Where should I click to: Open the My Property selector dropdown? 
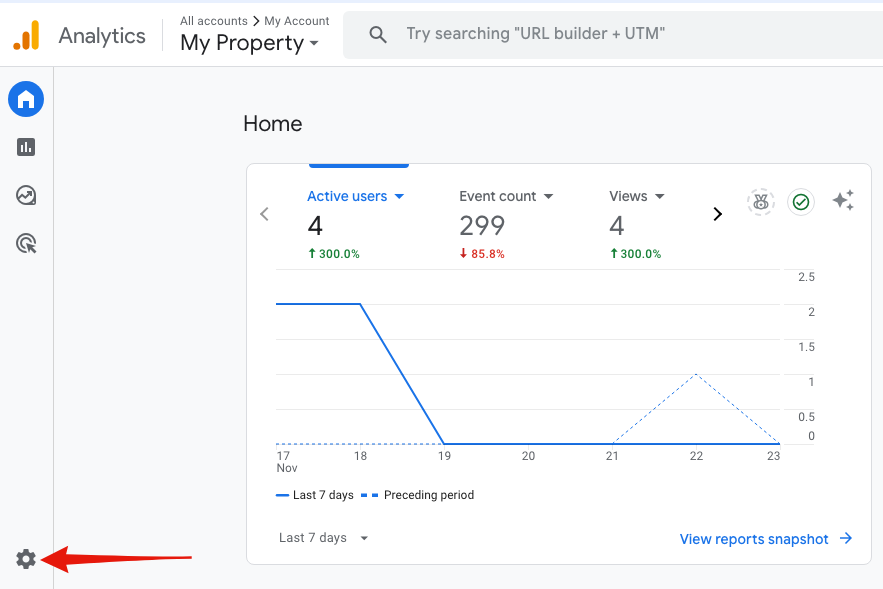point(249,43)
